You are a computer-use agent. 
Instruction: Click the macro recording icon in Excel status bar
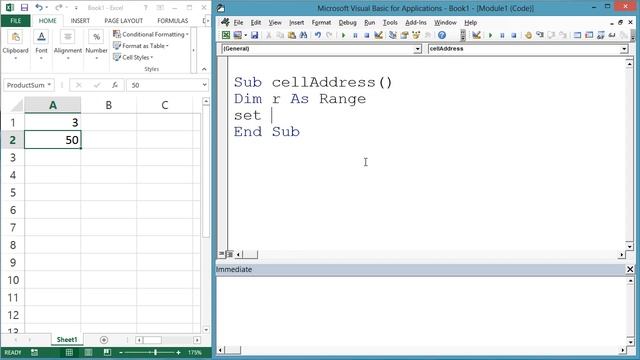[x=34, y=352]
